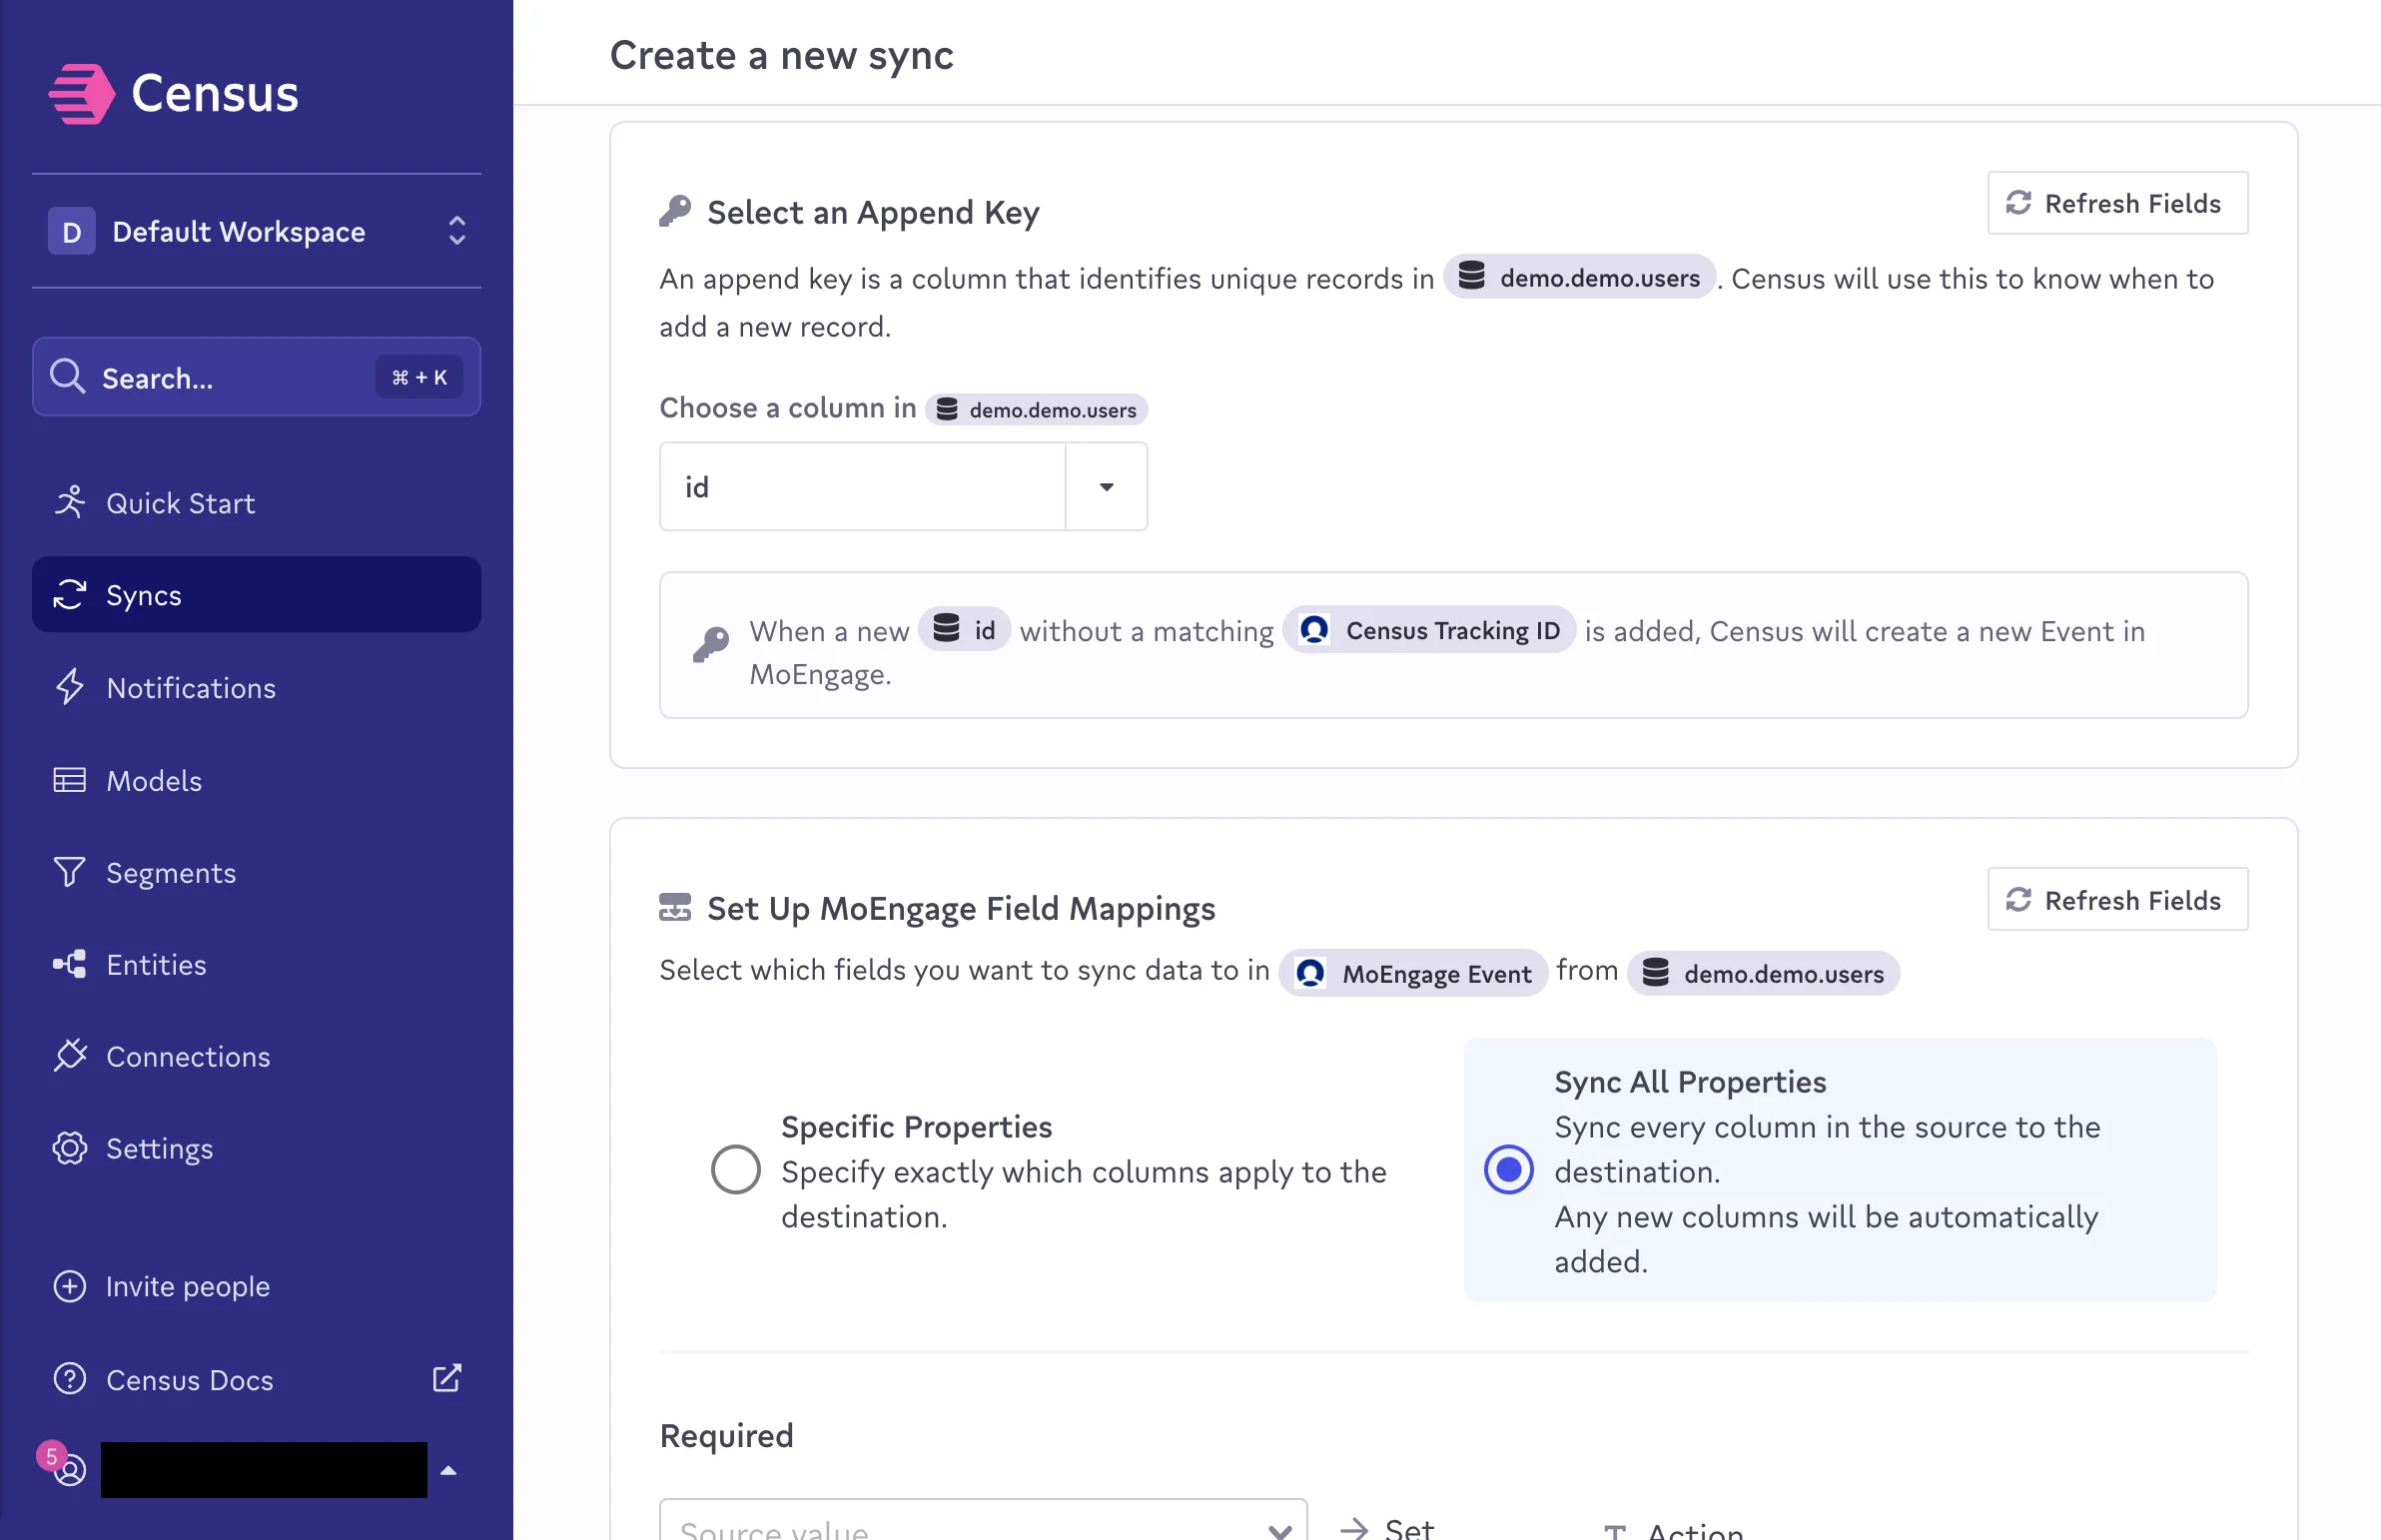Viewport: 2381px width, 1540px height.
Task: Click demo.demo.users chip in Field Mappings description
Action: tap(1763, 973)
